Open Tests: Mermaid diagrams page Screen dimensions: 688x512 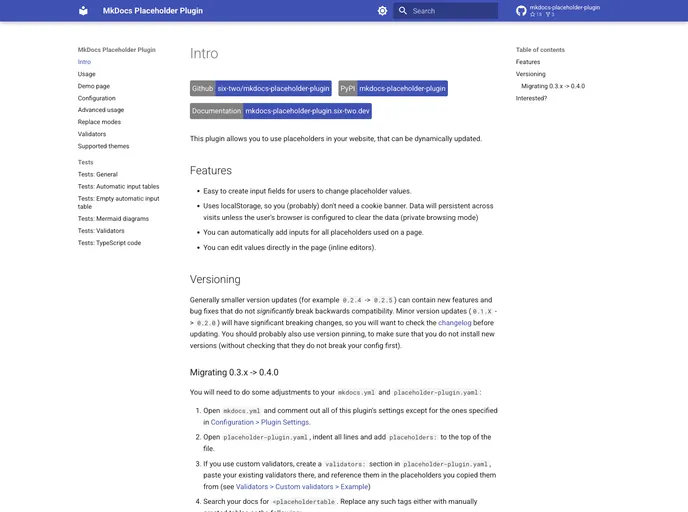[x=113, y=218]
